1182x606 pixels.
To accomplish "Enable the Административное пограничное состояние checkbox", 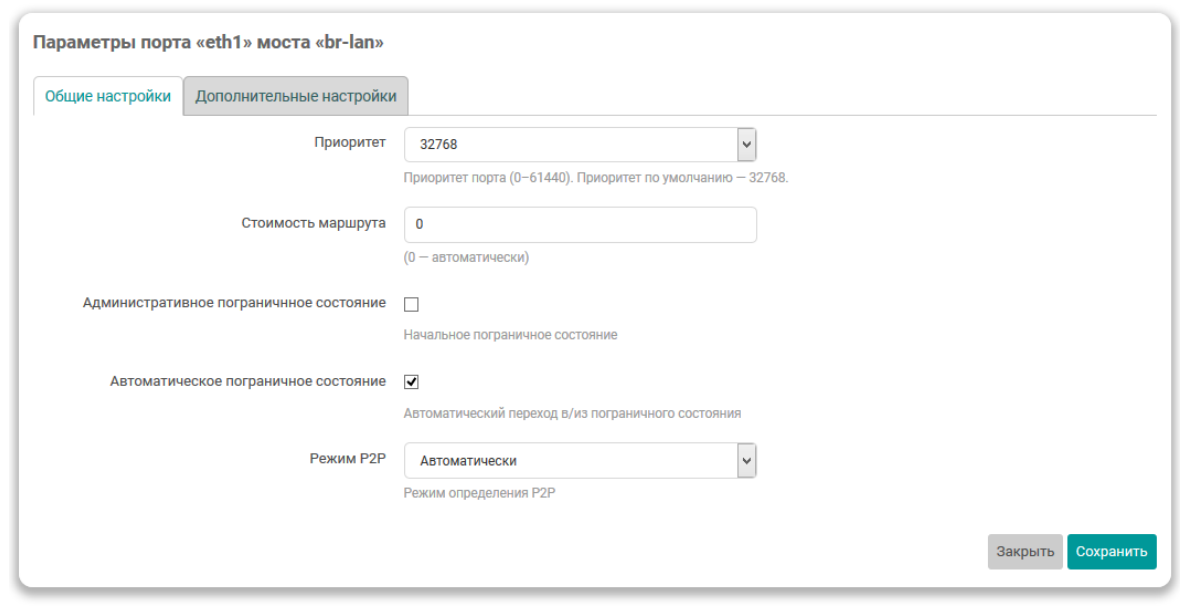I will pyautogui.click(x=411, y=304).
